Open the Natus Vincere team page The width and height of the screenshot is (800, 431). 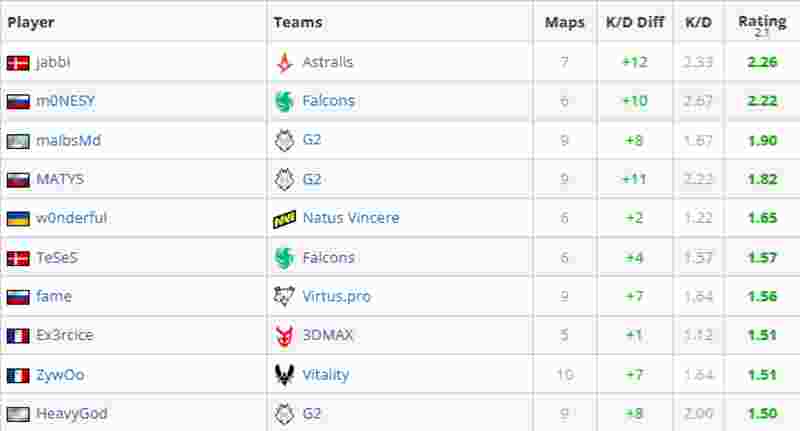coord(350,218)
